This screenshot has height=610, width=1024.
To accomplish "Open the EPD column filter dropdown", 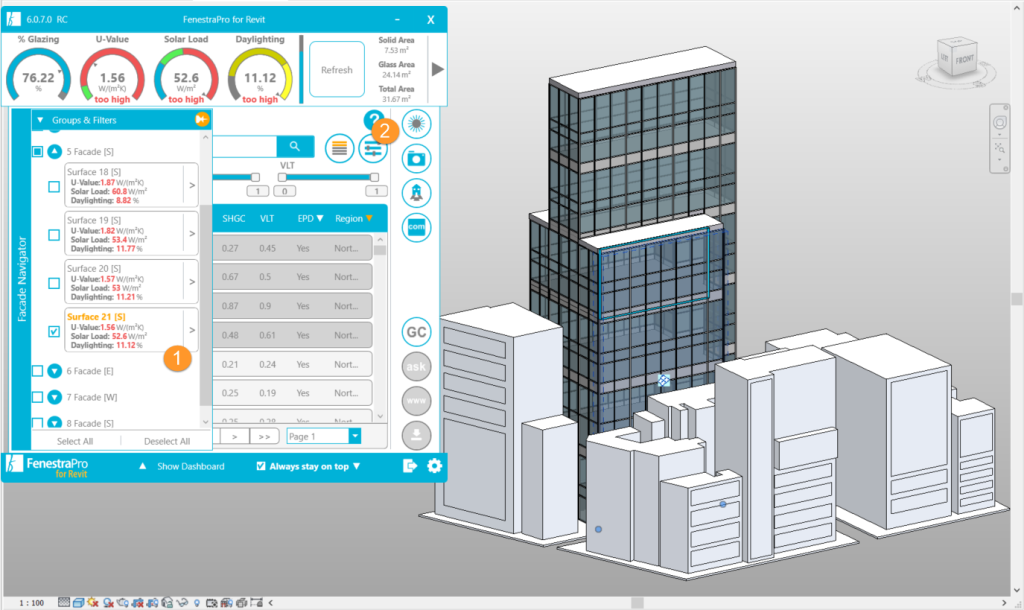I will click(x=320, y=218).
